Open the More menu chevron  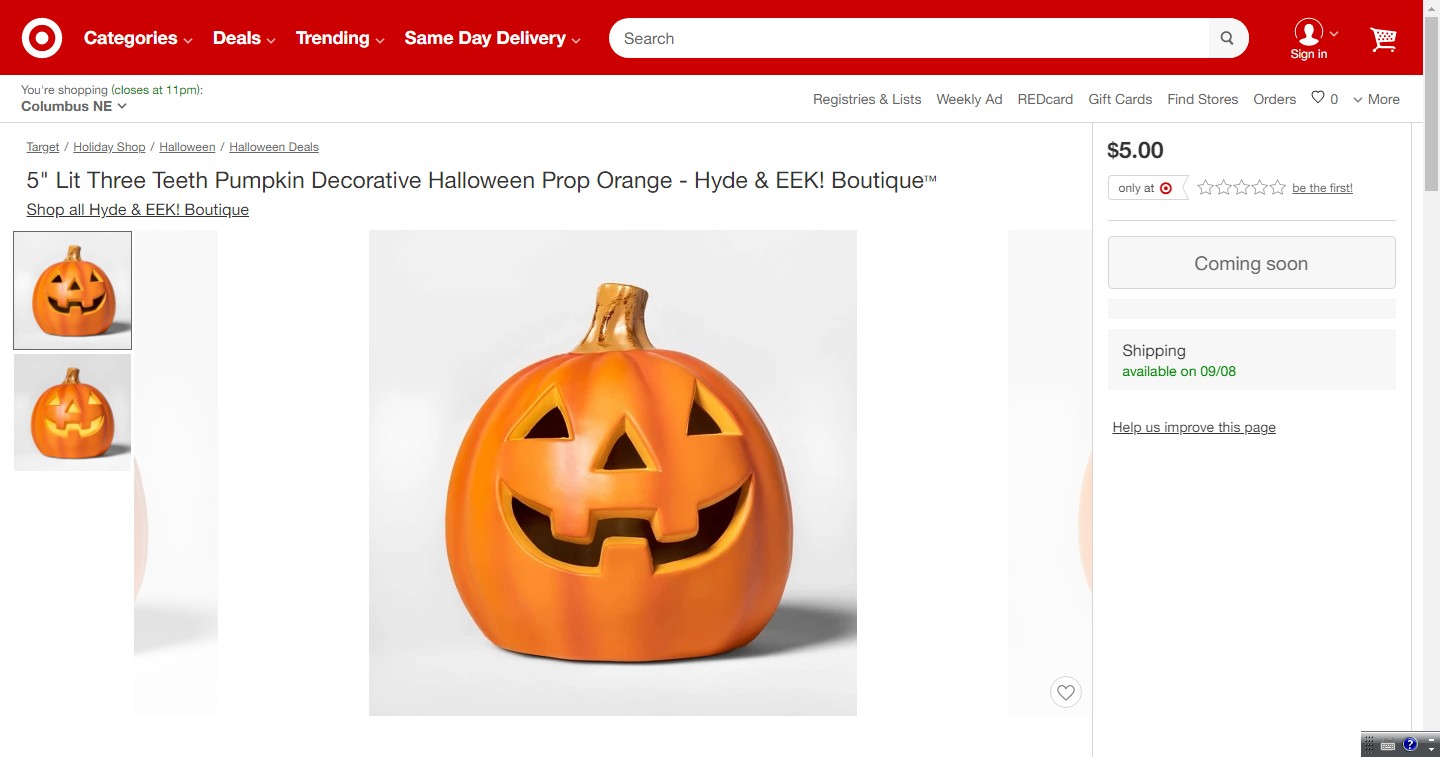(x=1376, y=99)
